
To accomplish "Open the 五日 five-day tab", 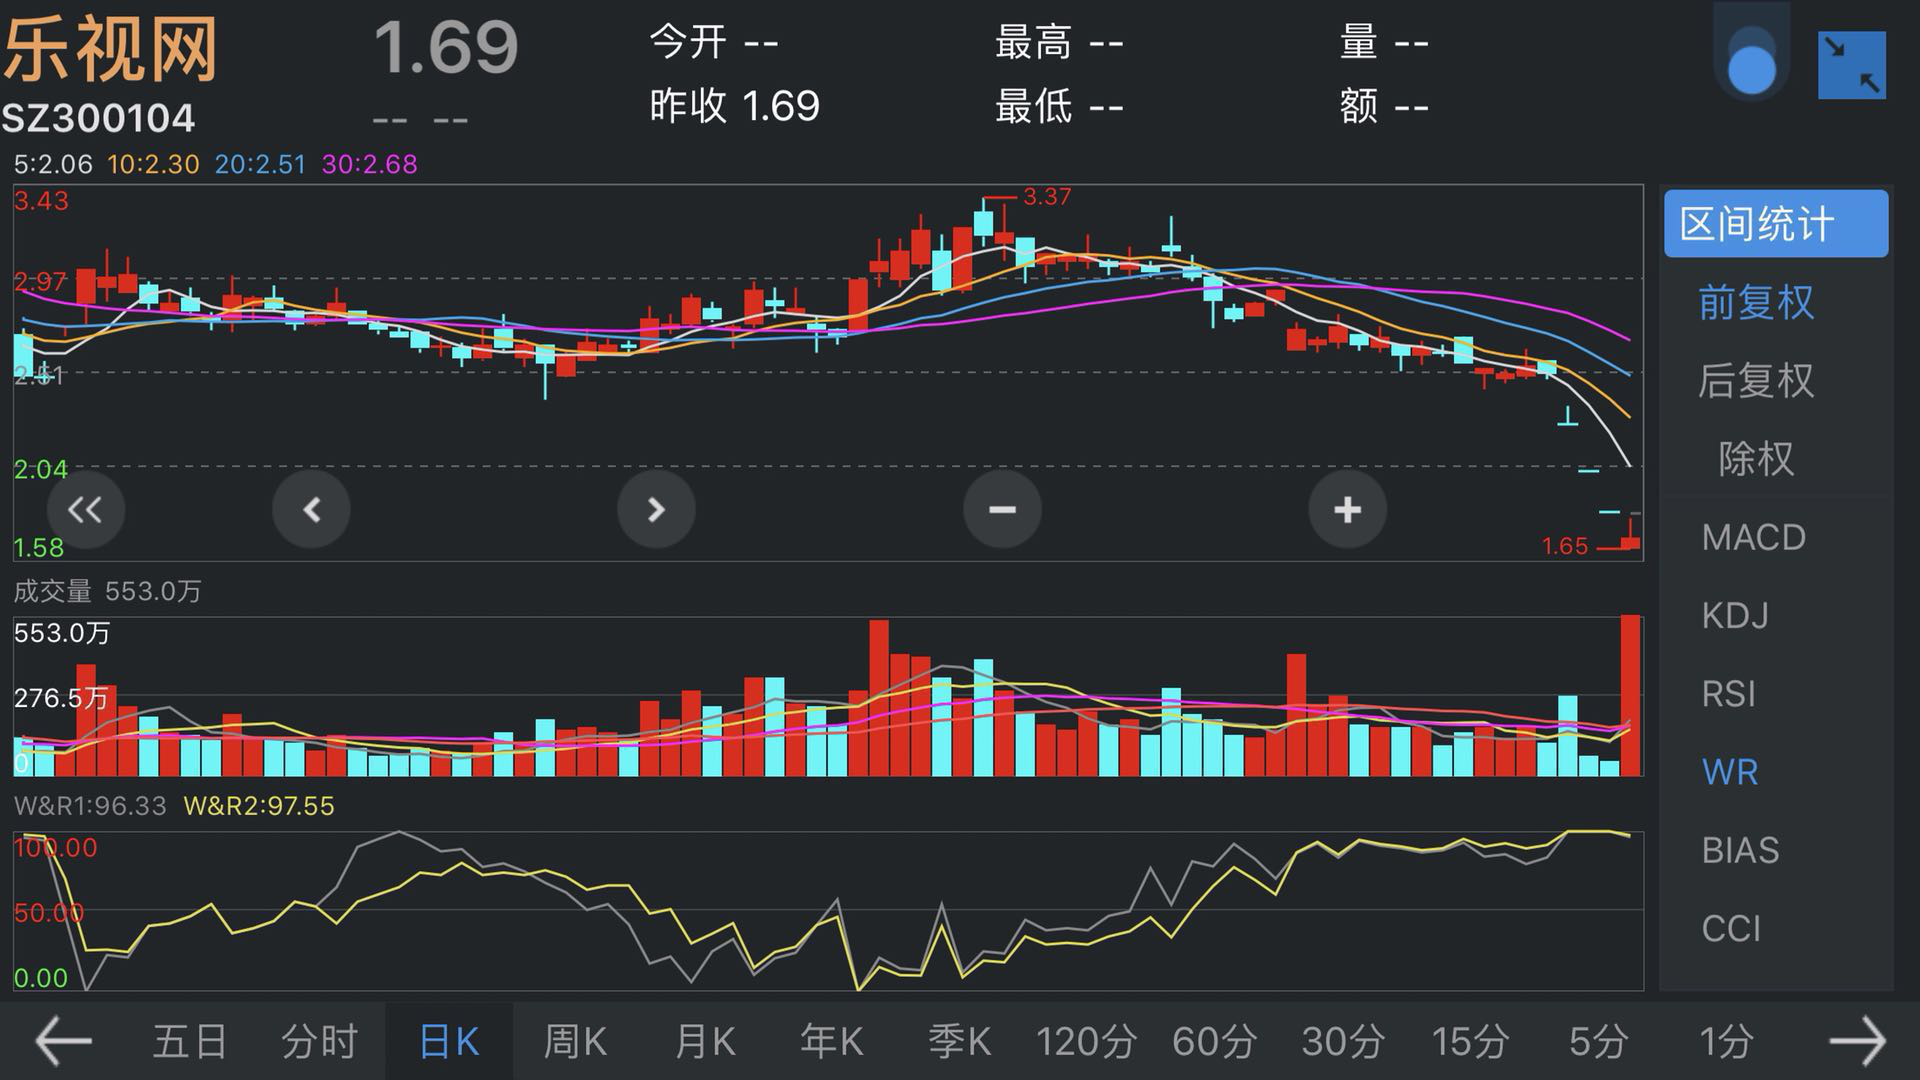I will click(190, 1041).
